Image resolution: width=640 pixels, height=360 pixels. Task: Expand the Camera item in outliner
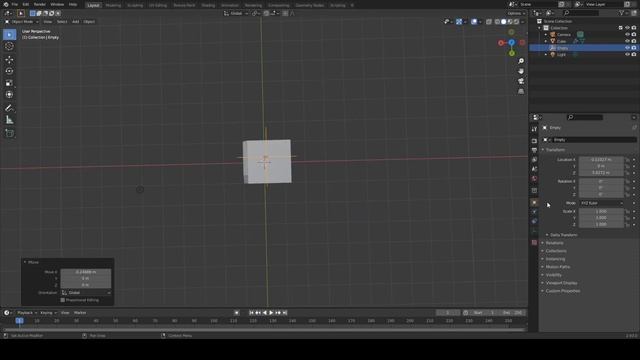(x=546, y=35)
